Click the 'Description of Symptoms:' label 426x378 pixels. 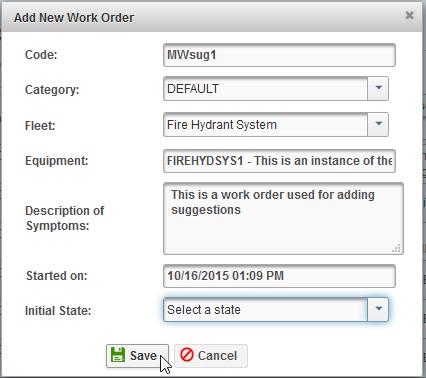[65, 218]
